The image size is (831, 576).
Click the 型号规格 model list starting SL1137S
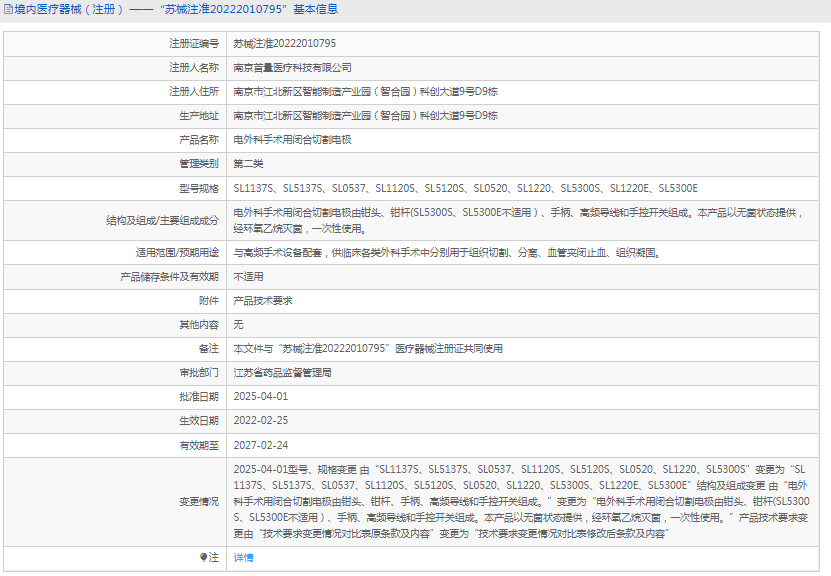point(466,188)
